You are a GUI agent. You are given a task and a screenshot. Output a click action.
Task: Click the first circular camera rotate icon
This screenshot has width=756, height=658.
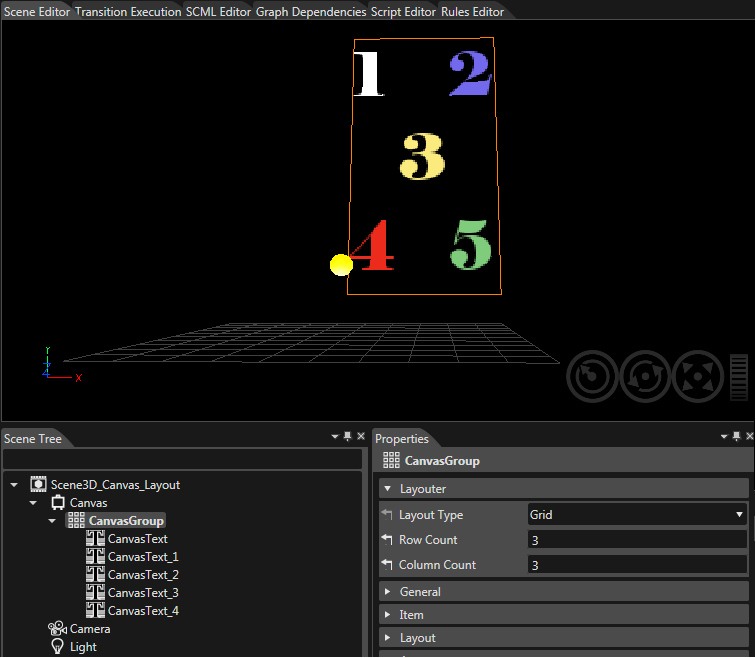click(x=592, y=376)
